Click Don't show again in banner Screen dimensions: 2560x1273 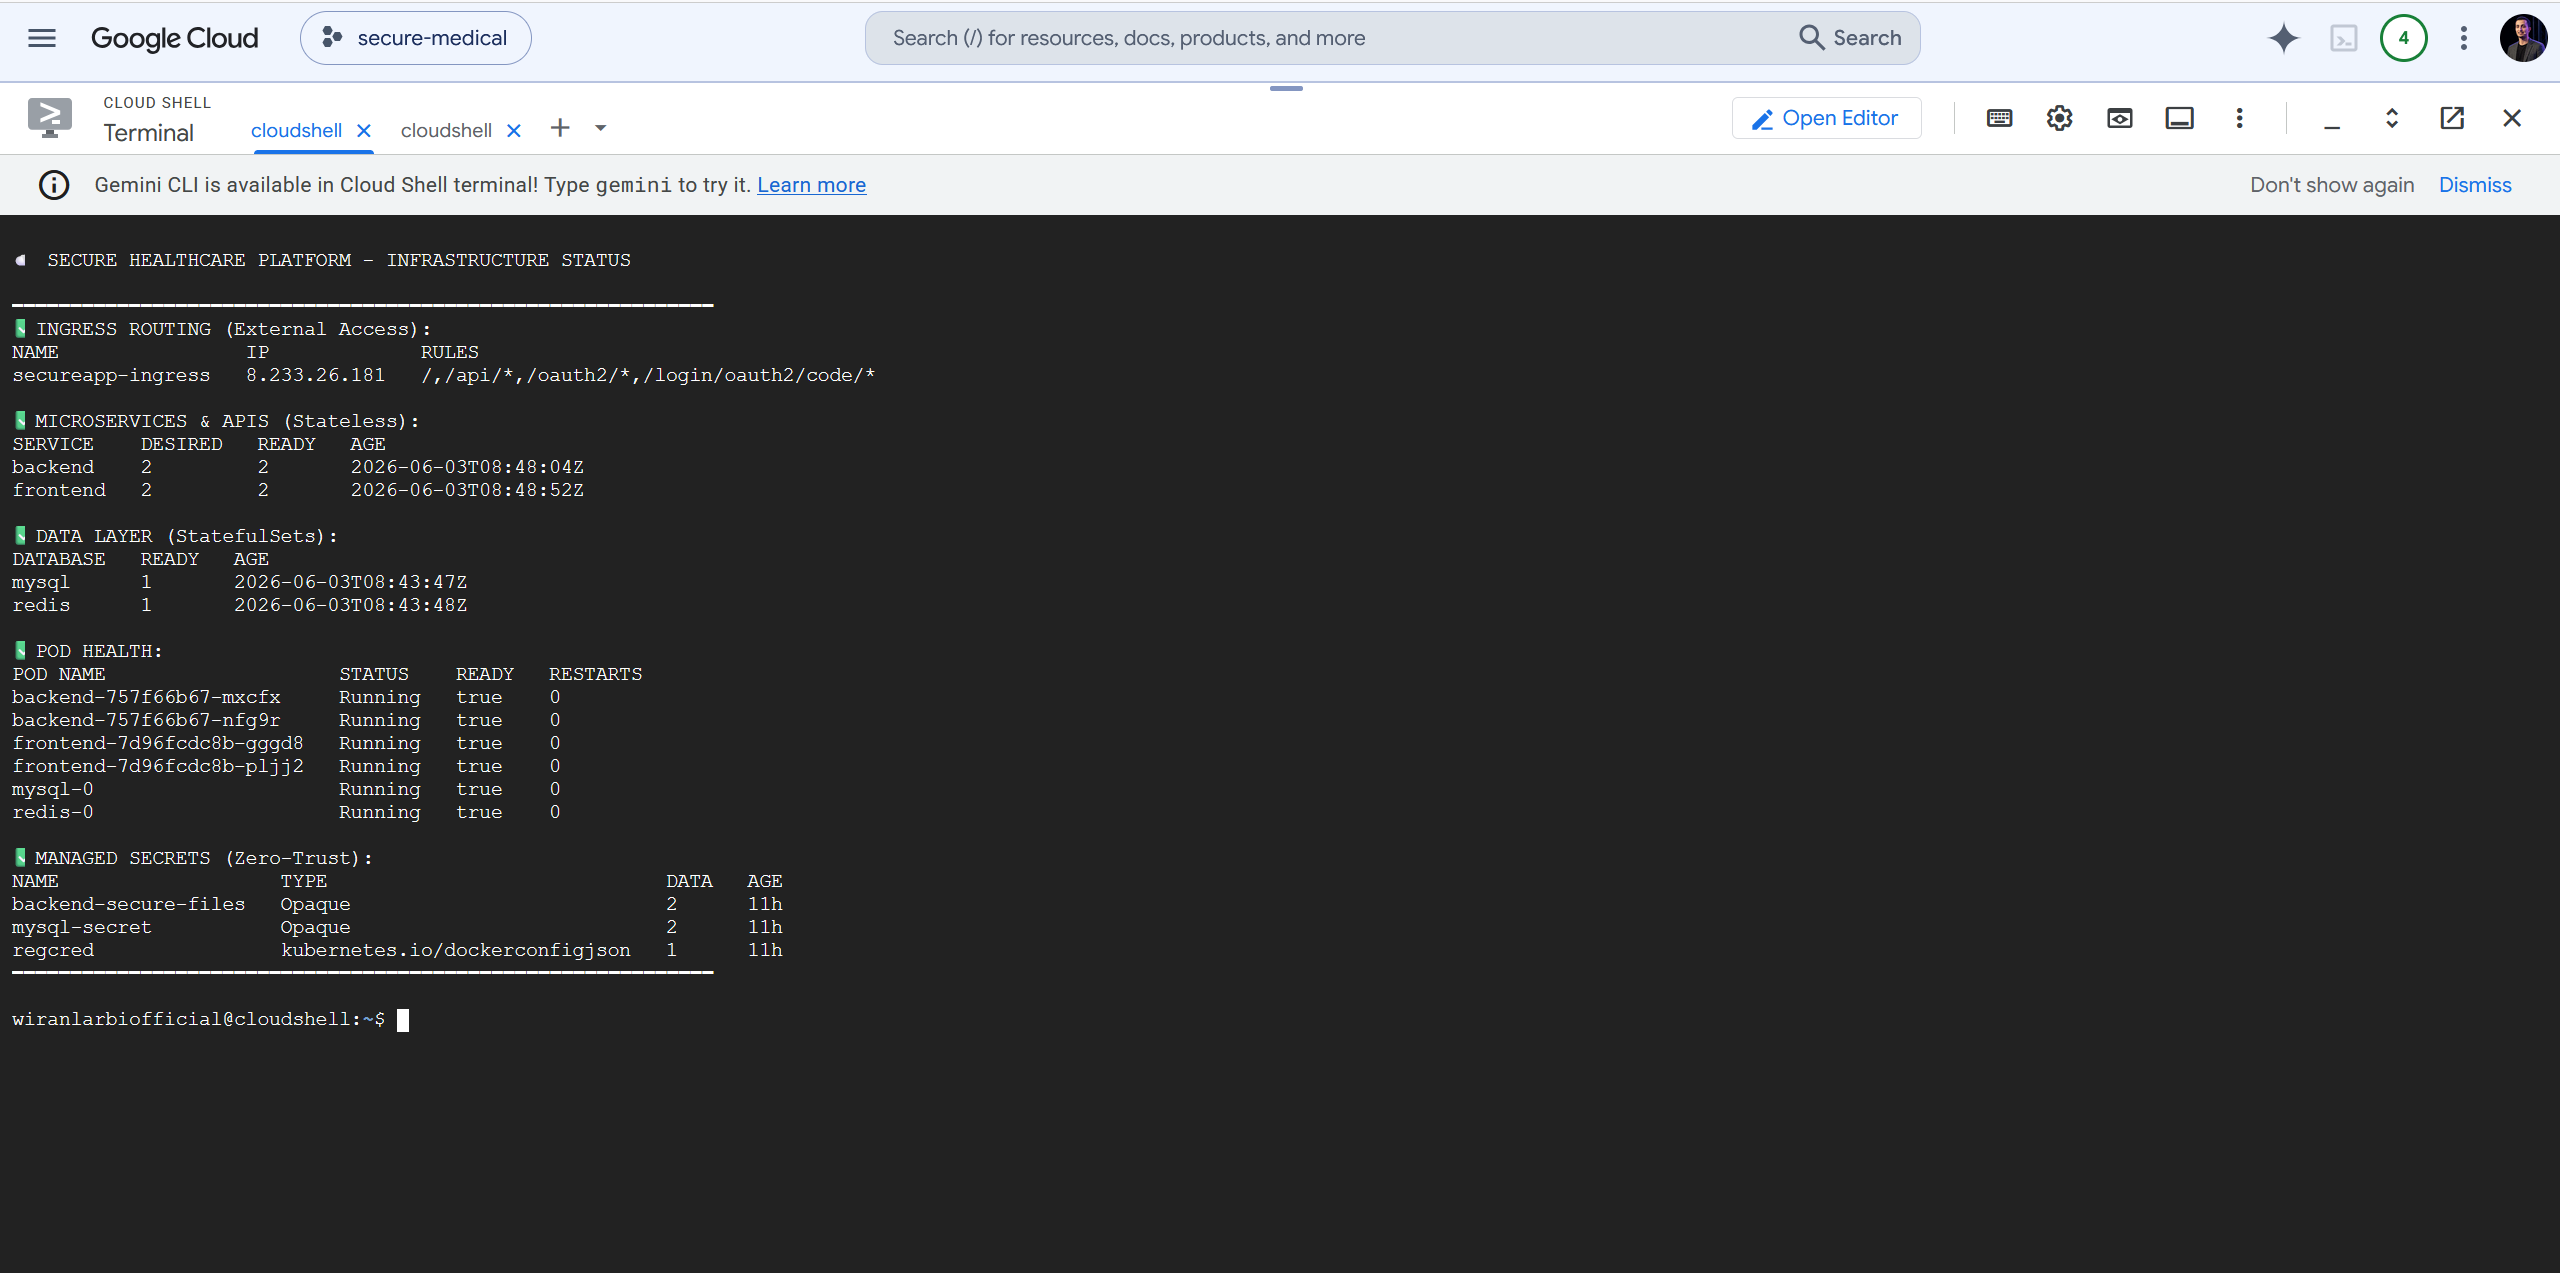point(2332,185)
